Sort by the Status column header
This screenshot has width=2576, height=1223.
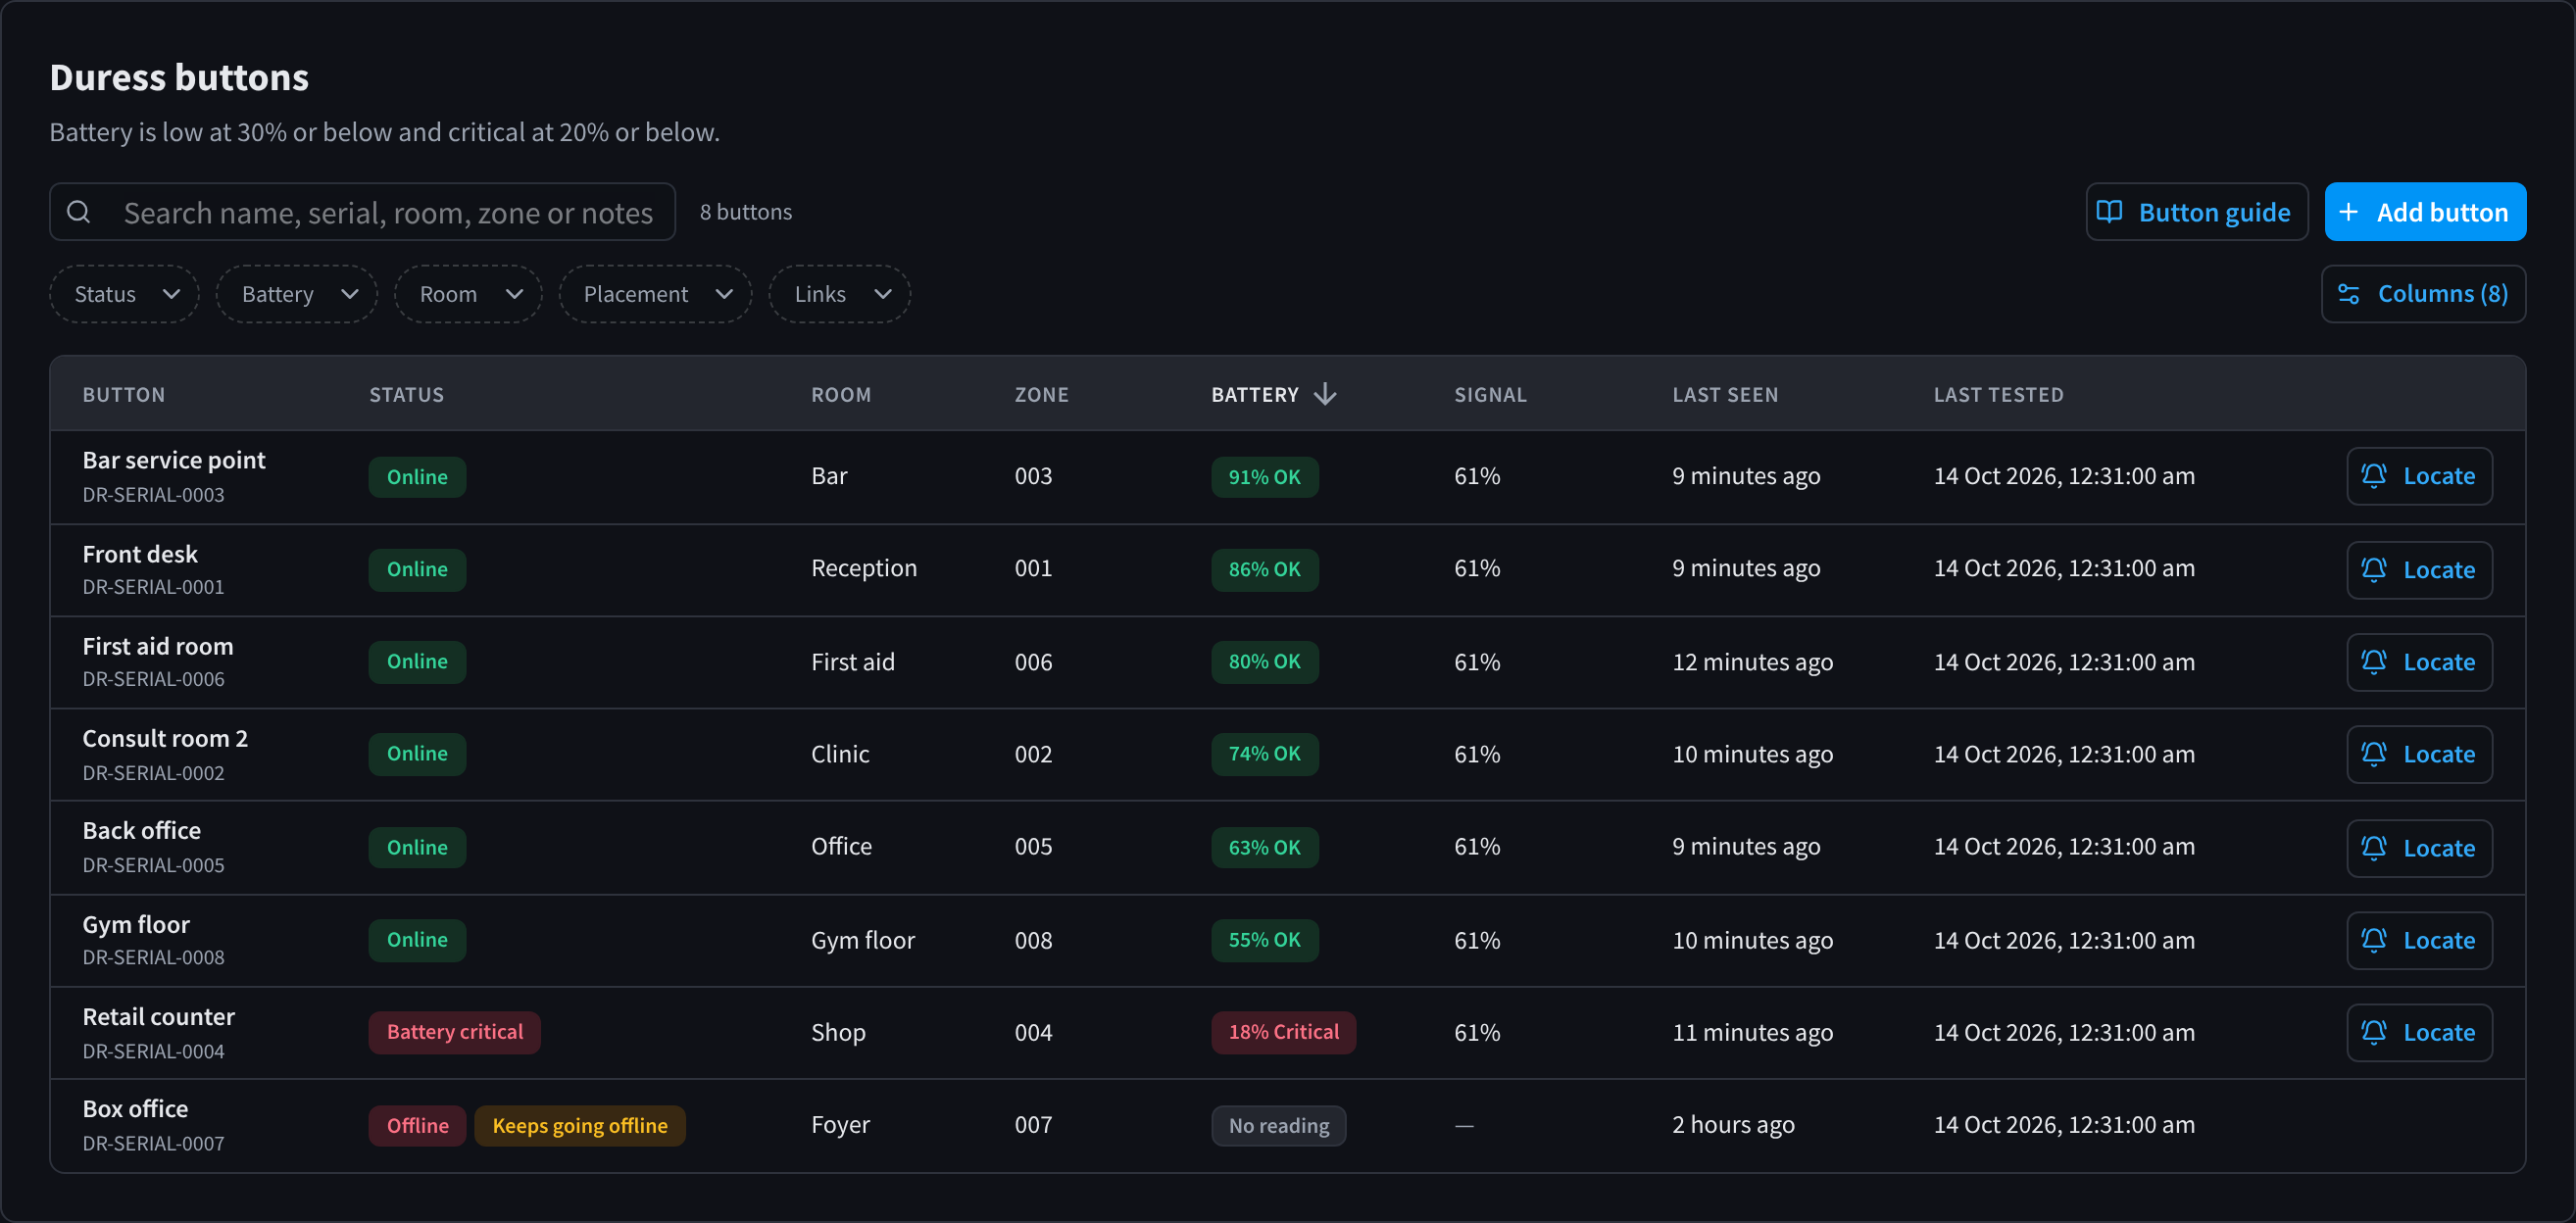407,395
